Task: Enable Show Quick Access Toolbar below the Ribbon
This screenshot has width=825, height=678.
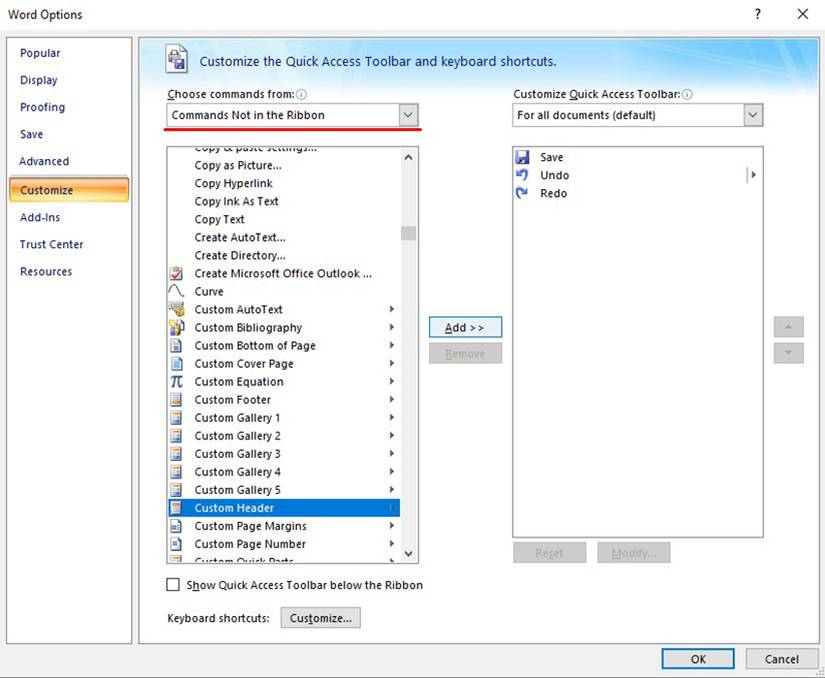Action: (x=173, y=584)
